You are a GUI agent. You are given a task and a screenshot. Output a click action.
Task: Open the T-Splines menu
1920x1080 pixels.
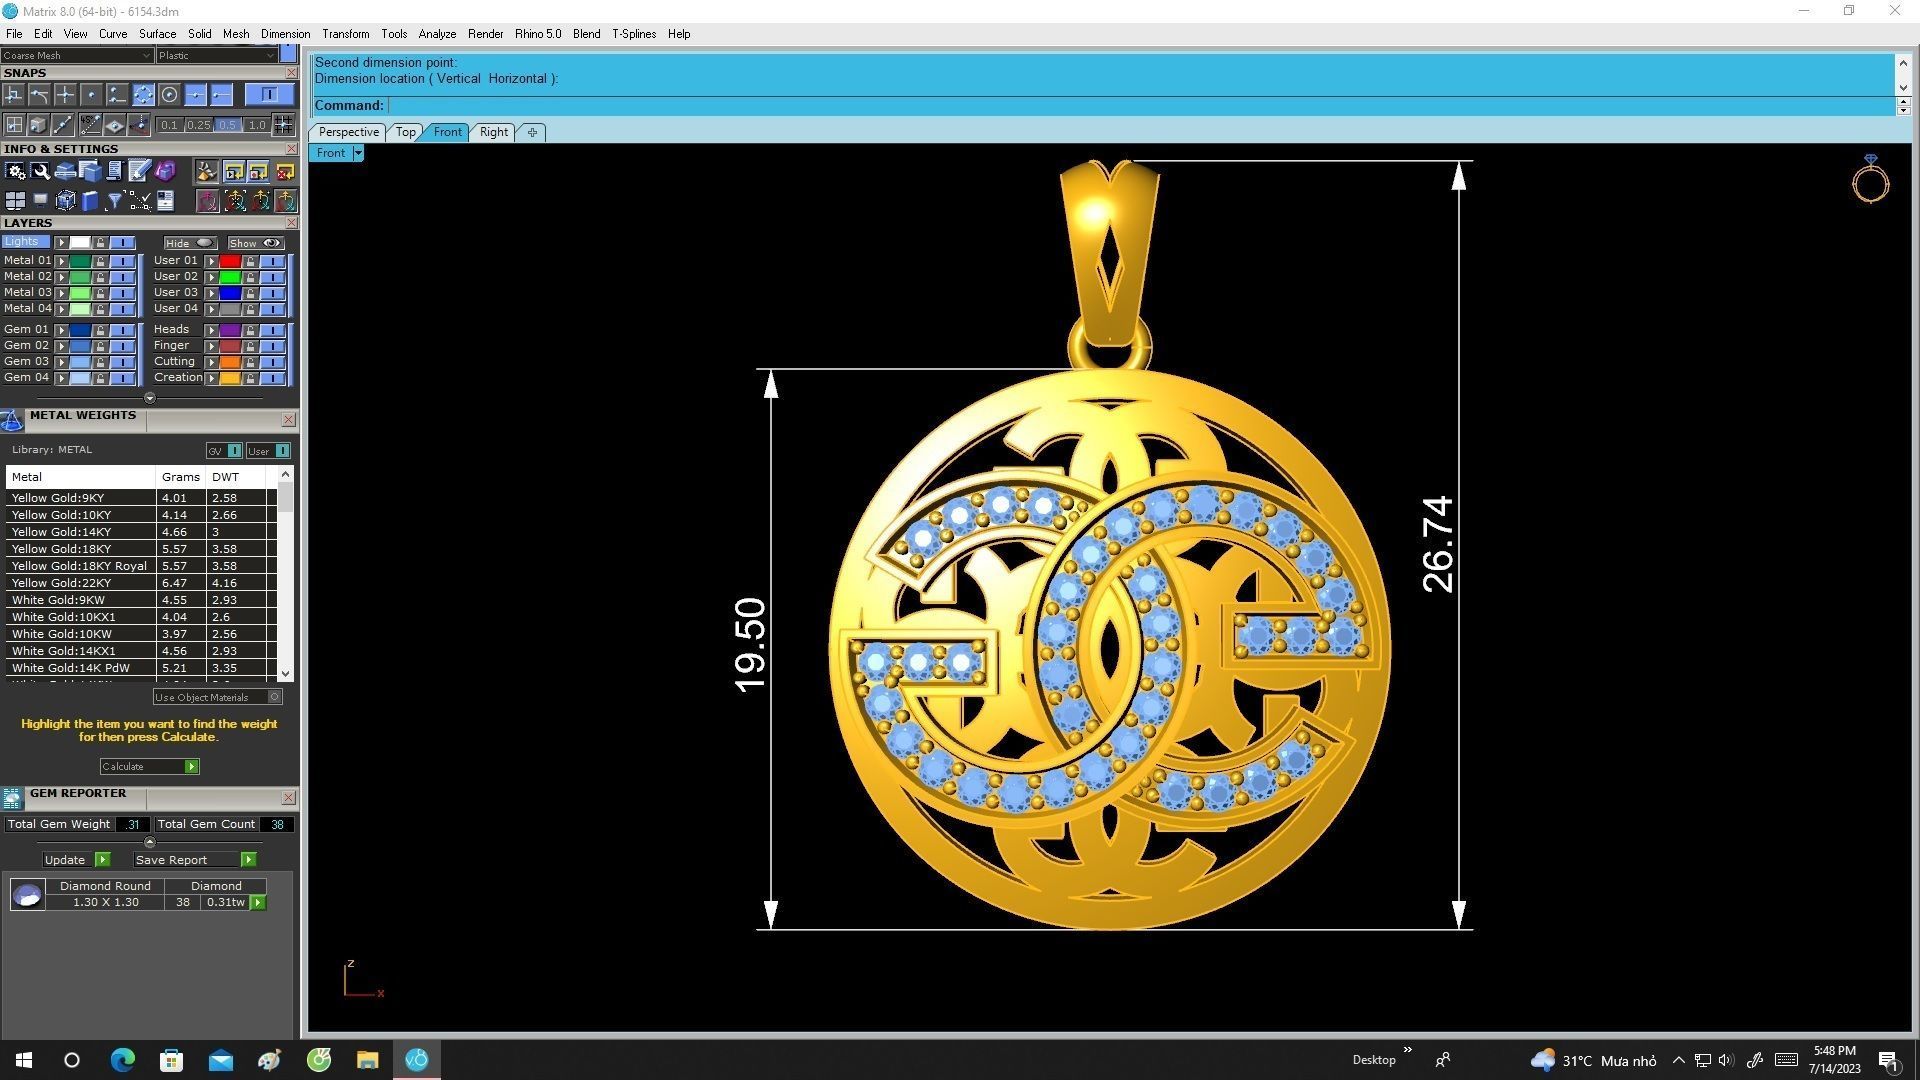point(634,34)
